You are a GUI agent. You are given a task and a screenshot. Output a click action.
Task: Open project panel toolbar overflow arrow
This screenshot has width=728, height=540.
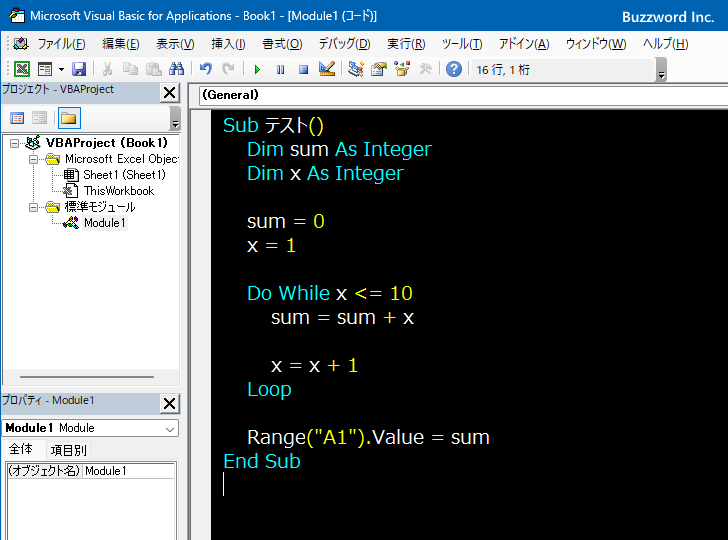(175, 118)
